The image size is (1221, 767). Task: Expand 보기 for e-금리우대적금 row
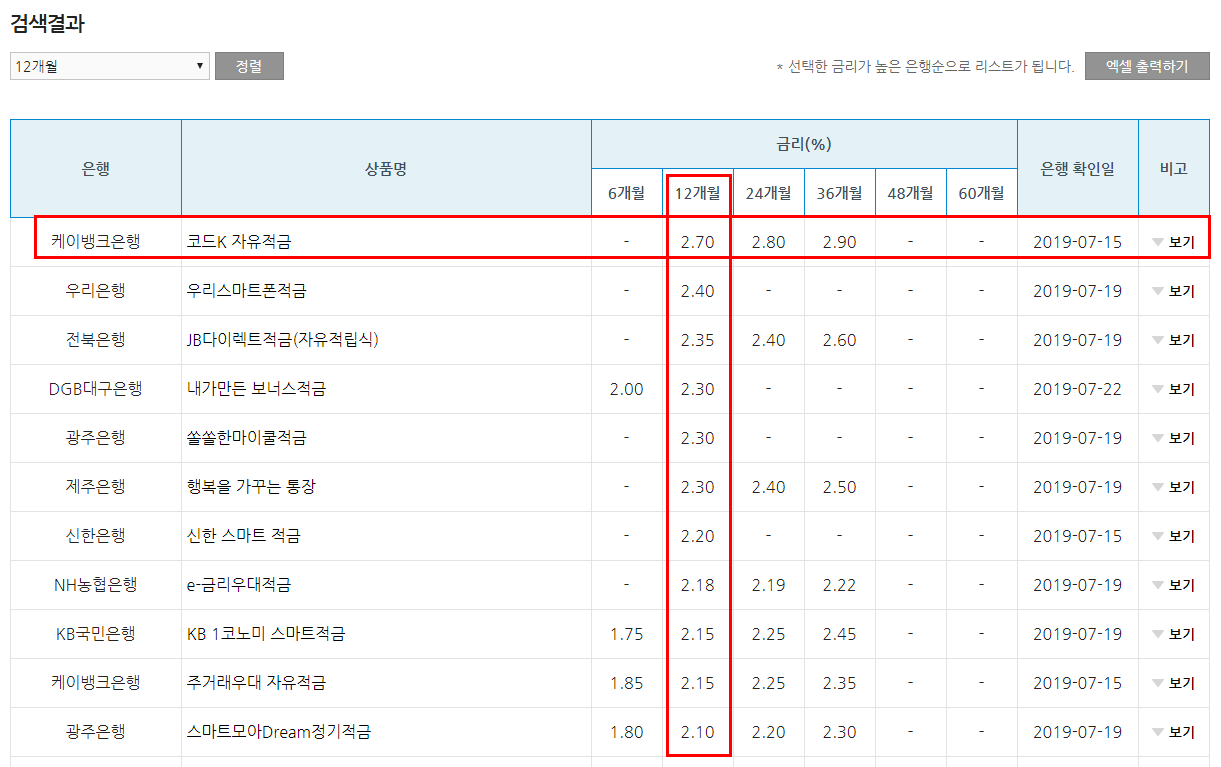point(1173,585)
